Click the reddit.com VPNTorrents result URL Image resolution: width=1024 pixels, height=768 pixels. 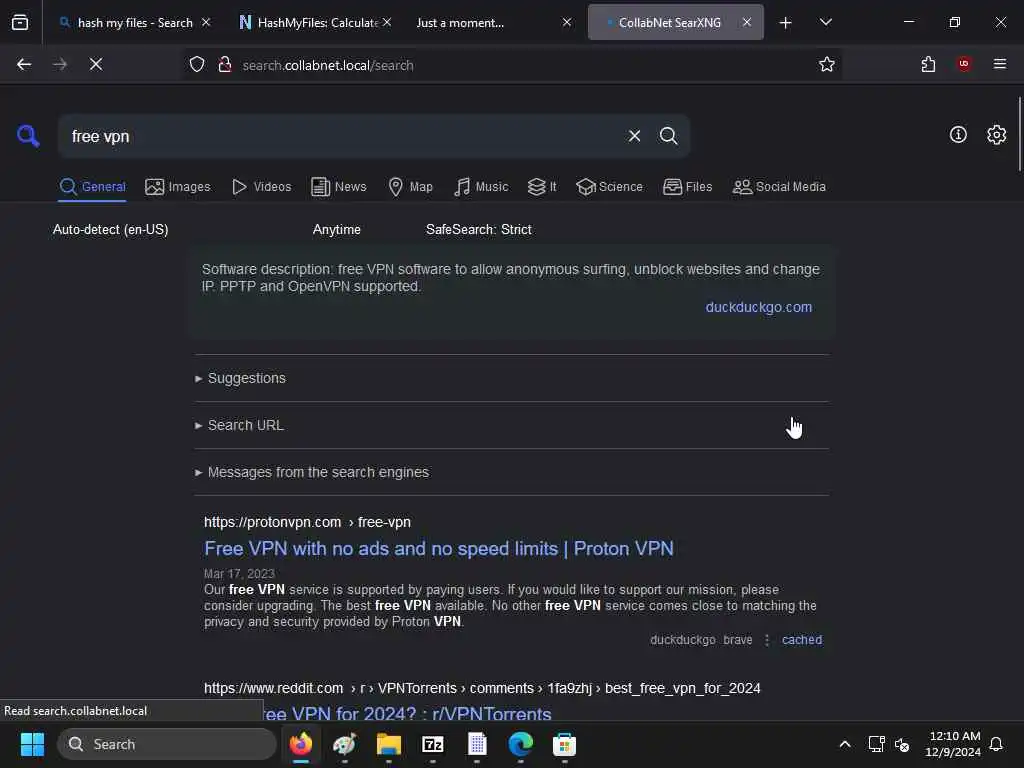point(482,688)
